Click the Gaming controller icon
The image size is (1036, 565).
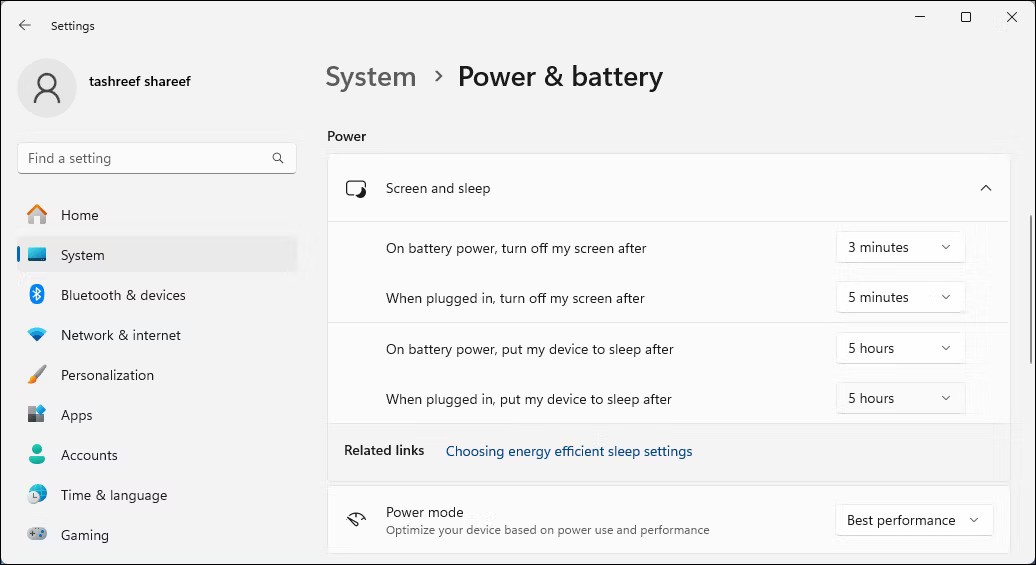[37, 535]
